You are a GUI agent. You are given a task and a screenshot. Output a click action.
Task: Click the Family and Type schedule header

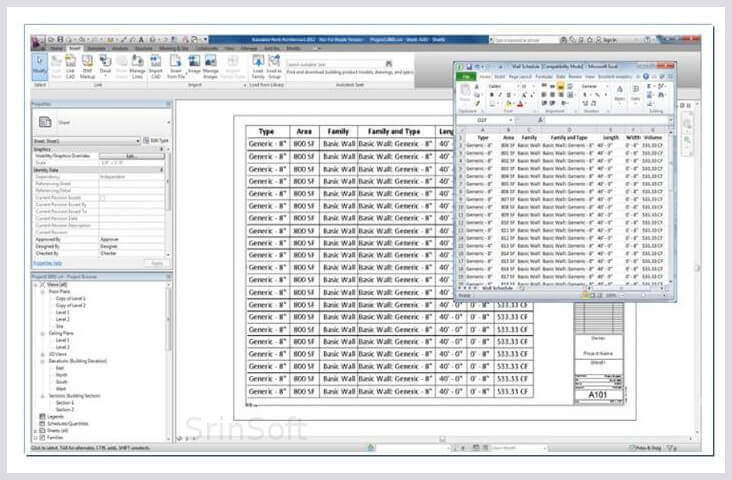[x=394, y=132]
